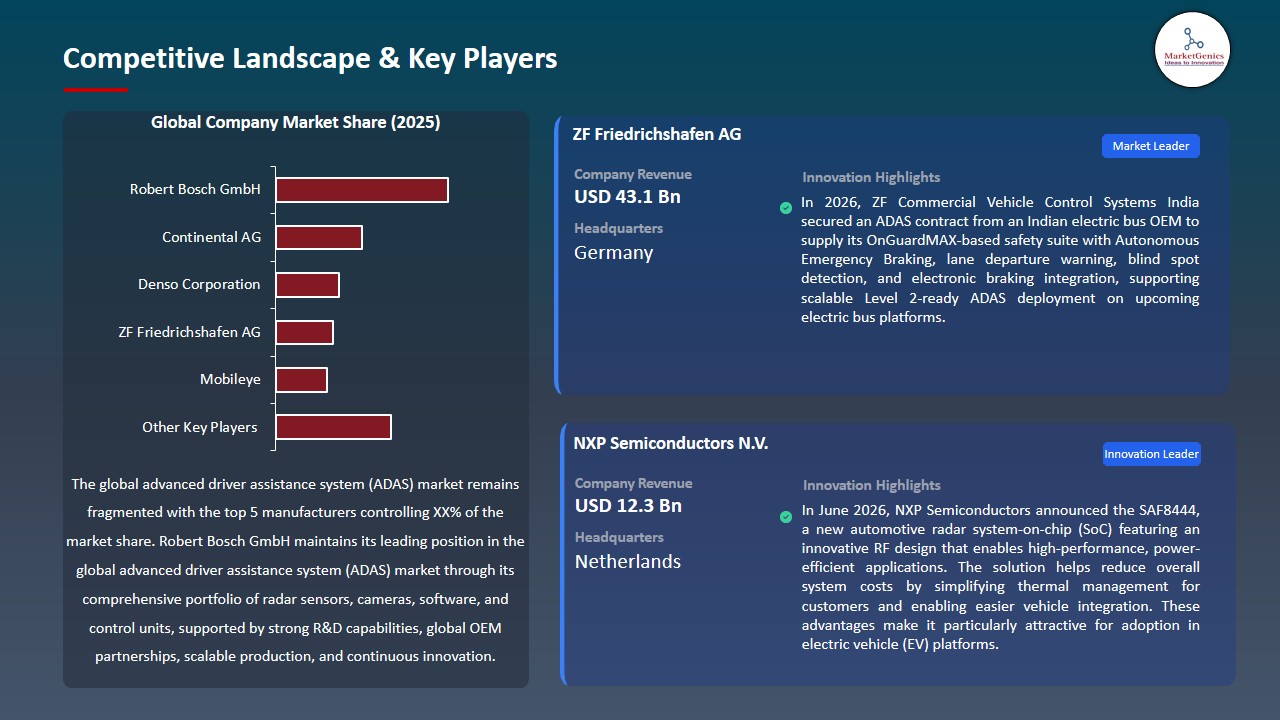Click the red underline accent beneath the title
This screenshot has width=1280, height=720.
click(96, 90)
